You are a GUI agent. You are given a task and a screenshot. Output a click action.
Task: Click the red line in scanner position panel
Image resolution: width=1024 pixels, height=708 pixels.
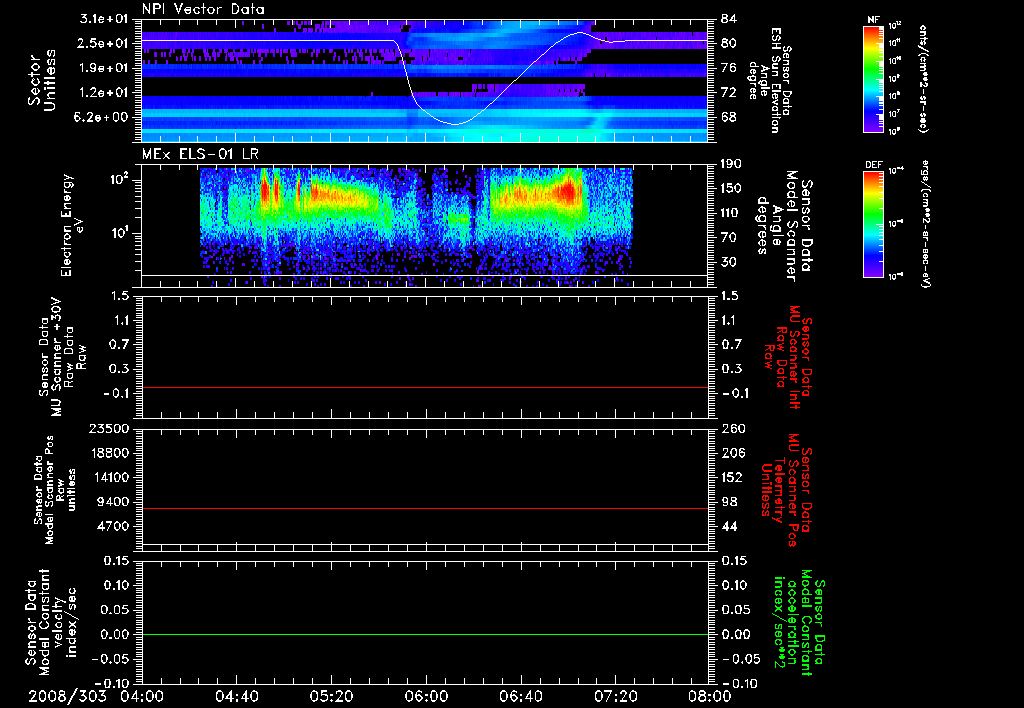(425, 509)
